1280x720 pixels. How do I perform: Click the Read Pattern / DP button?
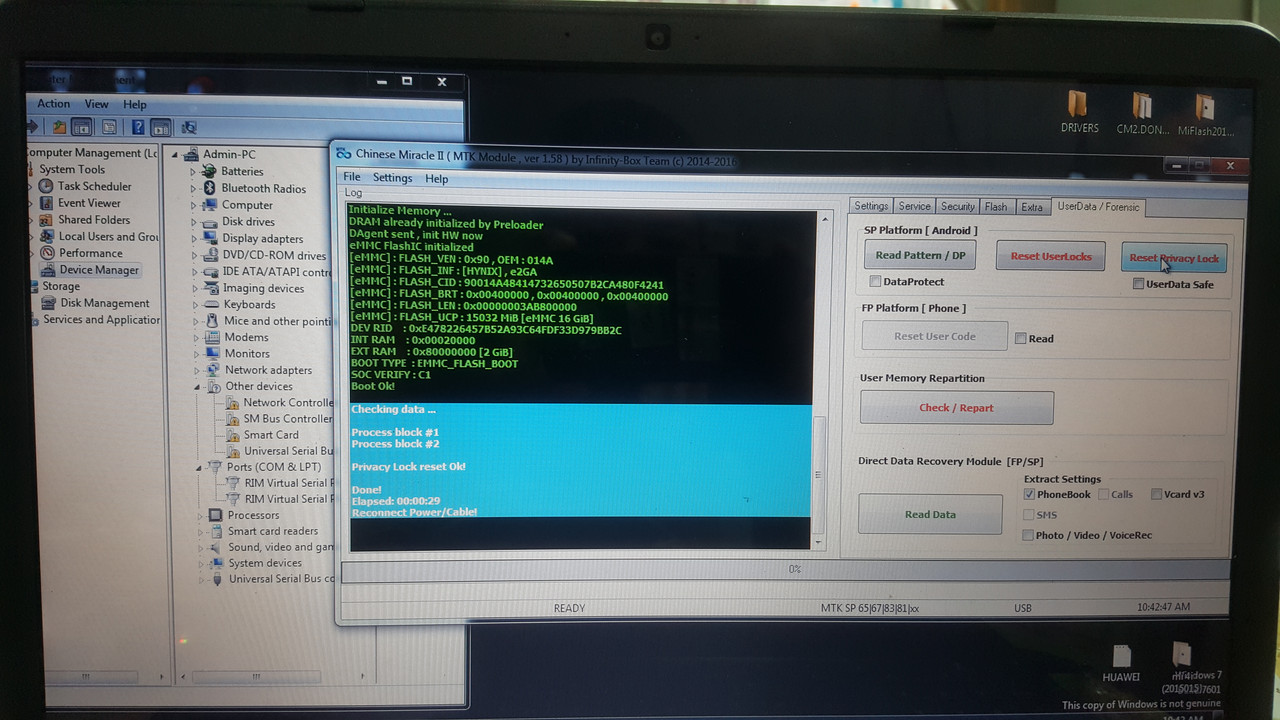tap(920, 255)
